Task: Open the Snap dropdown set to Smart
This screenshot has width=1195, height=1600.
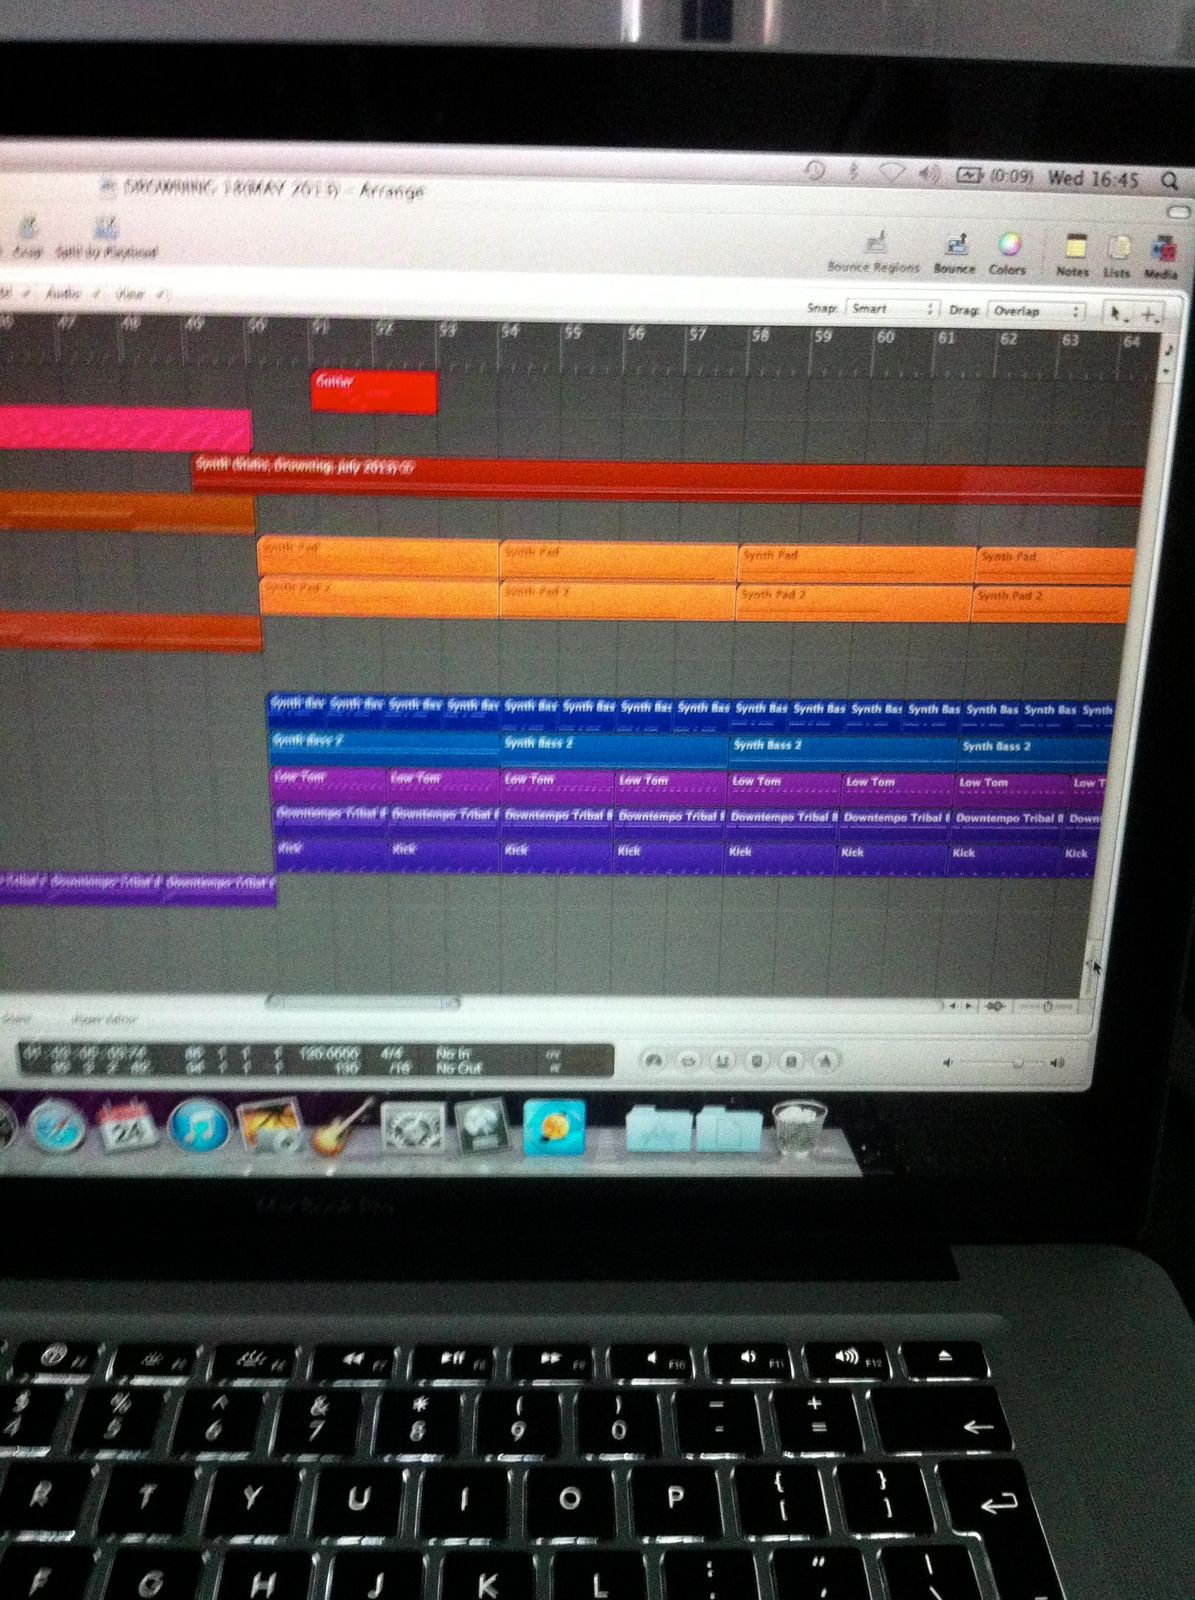Action: tap(892, 309)
